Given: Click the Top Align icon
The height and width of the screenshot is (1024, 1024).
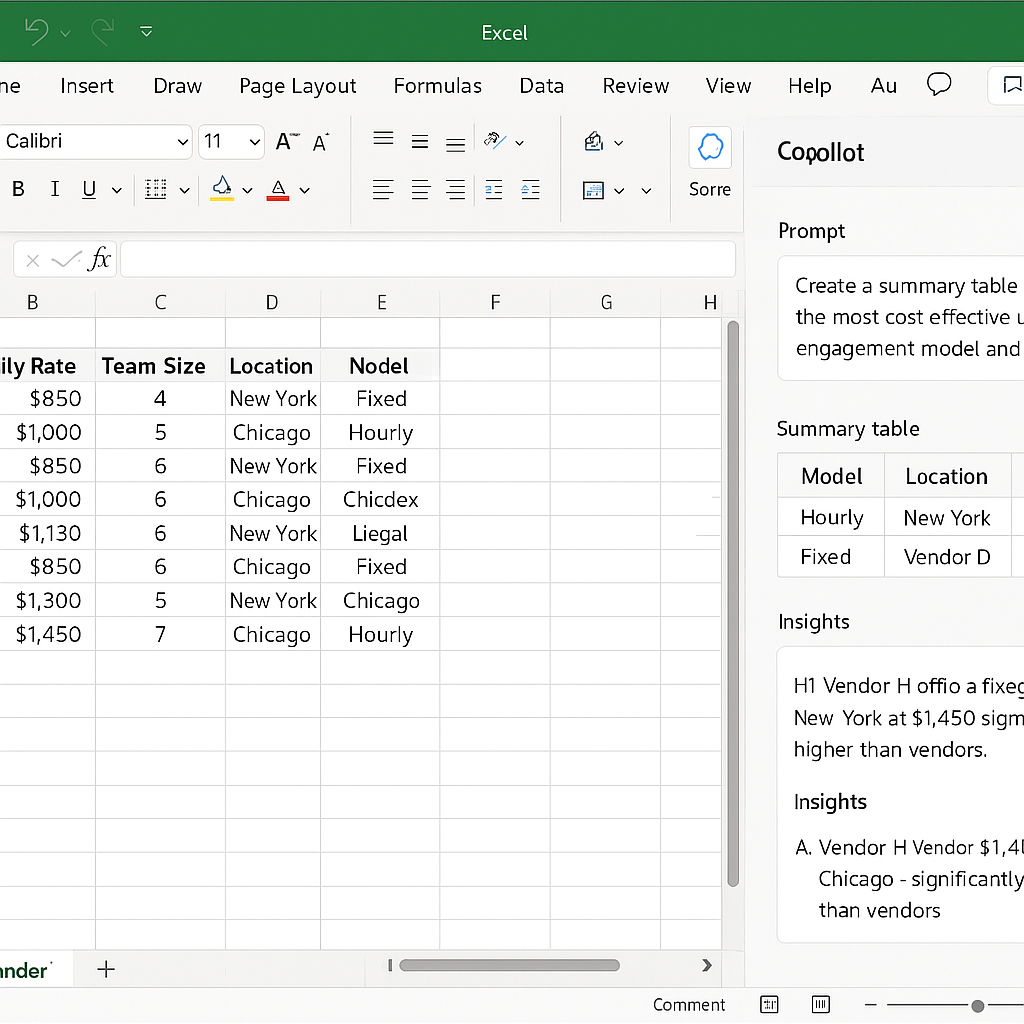Looking at the screenshot, I should pyautogui.click(x=383, y=139).
